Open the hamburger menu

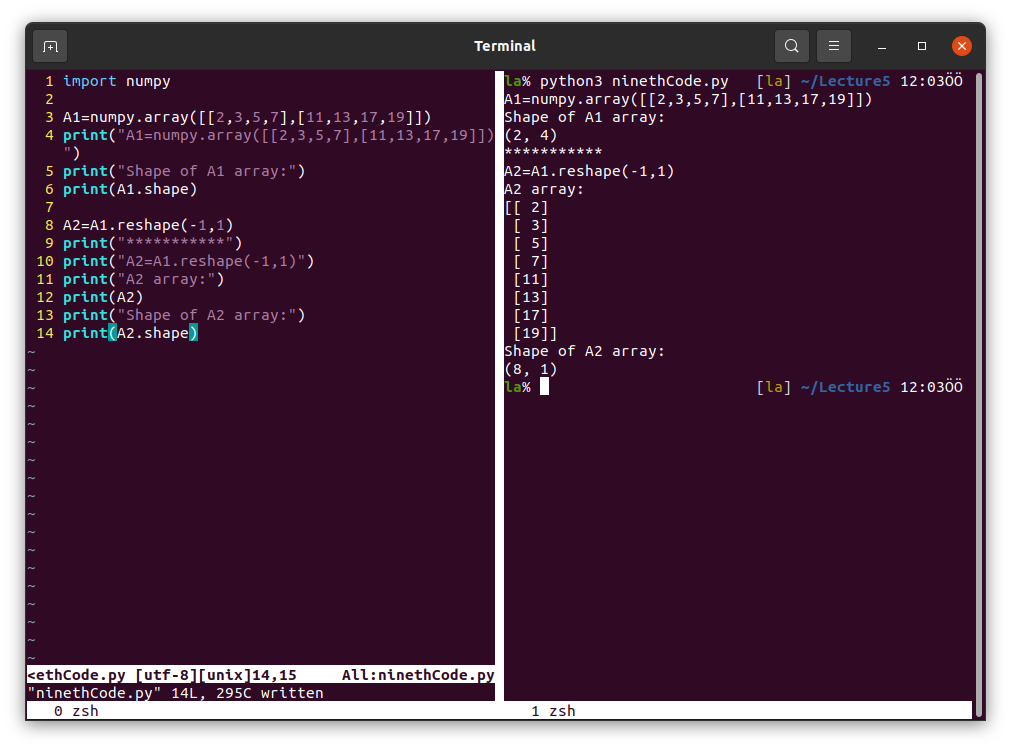click(834, 46)
